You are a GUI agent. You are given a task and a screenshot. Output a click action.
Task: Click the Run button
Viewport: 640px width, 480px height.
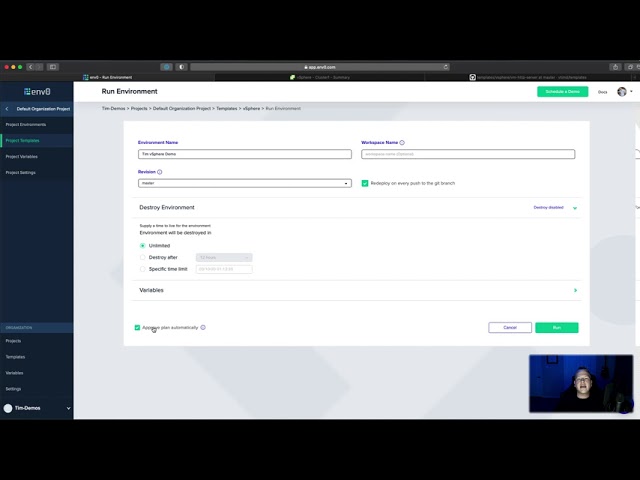pos(557,327)
